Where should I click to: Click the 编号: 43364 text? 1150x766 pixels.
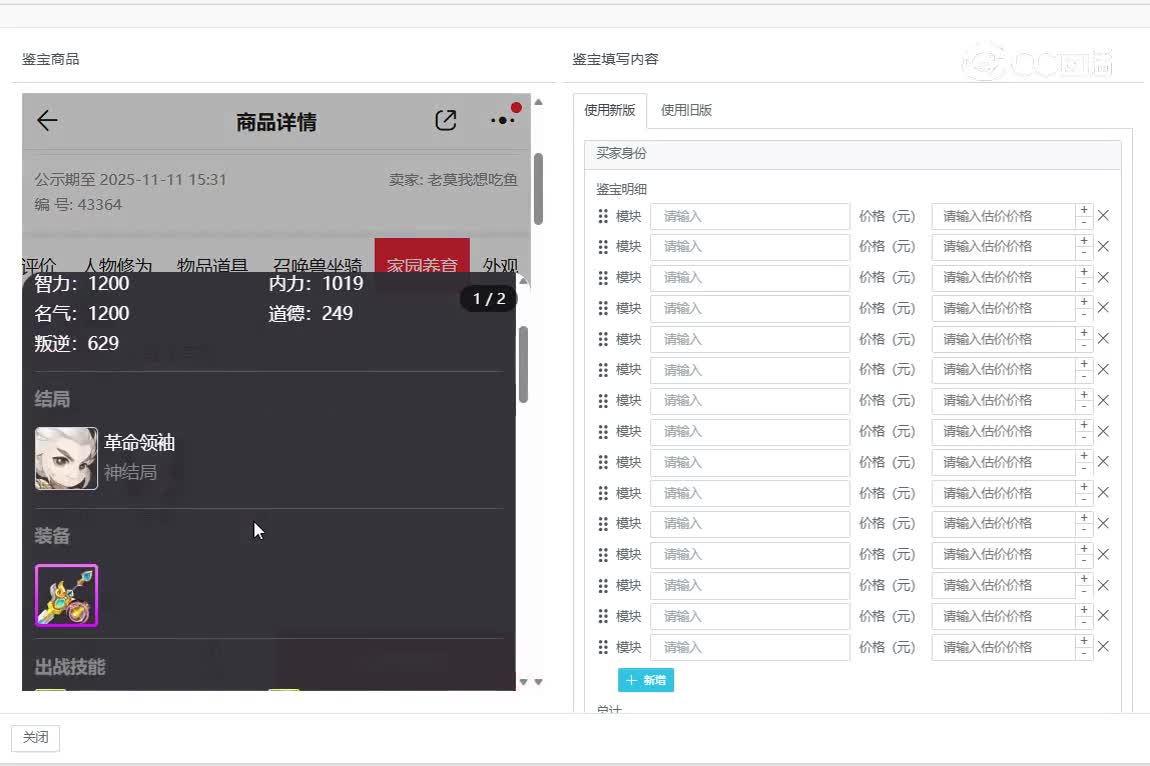point(78,205)
